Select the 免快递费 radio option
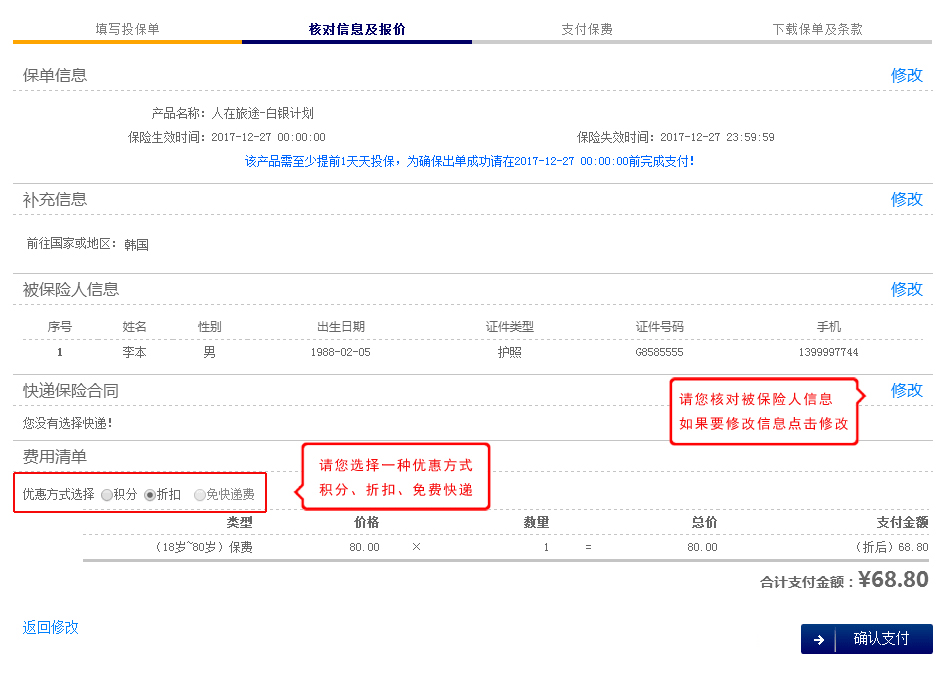The height and width of the screenshot is (686, 949). 200,494
